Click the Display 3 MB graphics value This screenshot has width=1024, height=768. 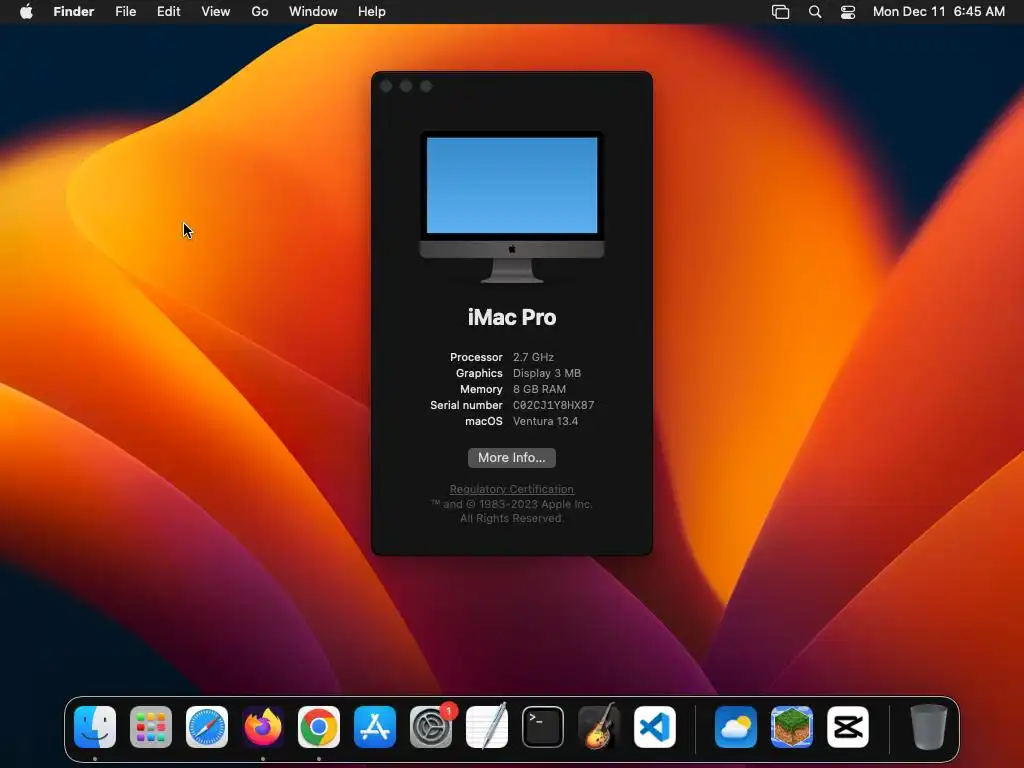pos(547,373)
